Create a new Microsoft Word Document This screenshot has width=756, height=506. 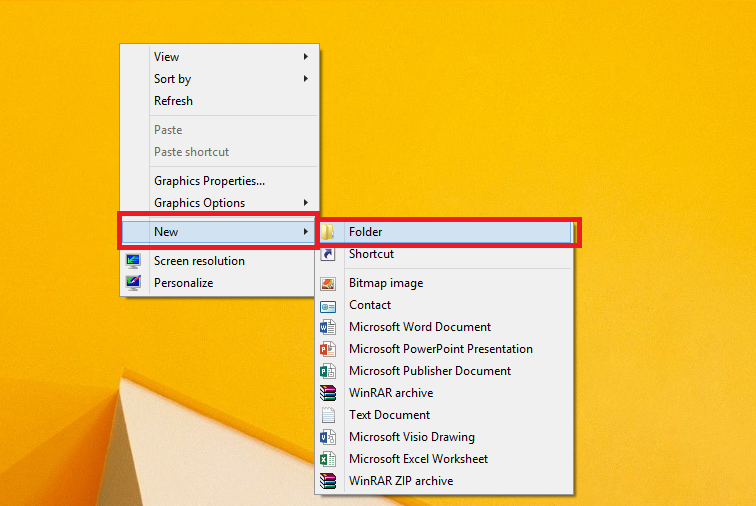click(445, 327)
